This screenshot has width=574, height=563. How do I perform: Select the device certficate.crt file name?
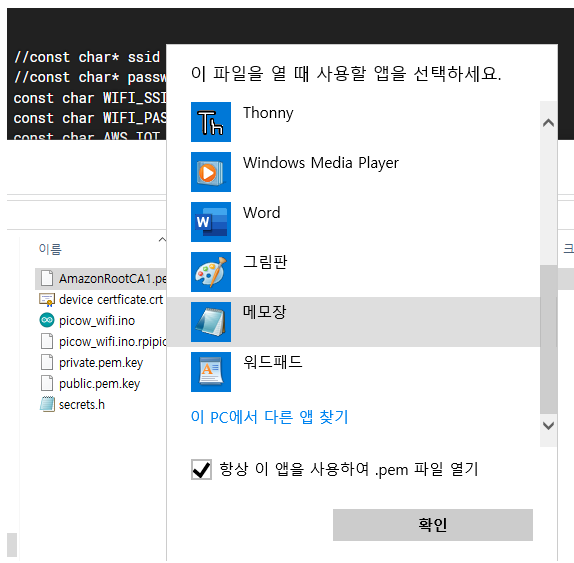click(111, 300)
